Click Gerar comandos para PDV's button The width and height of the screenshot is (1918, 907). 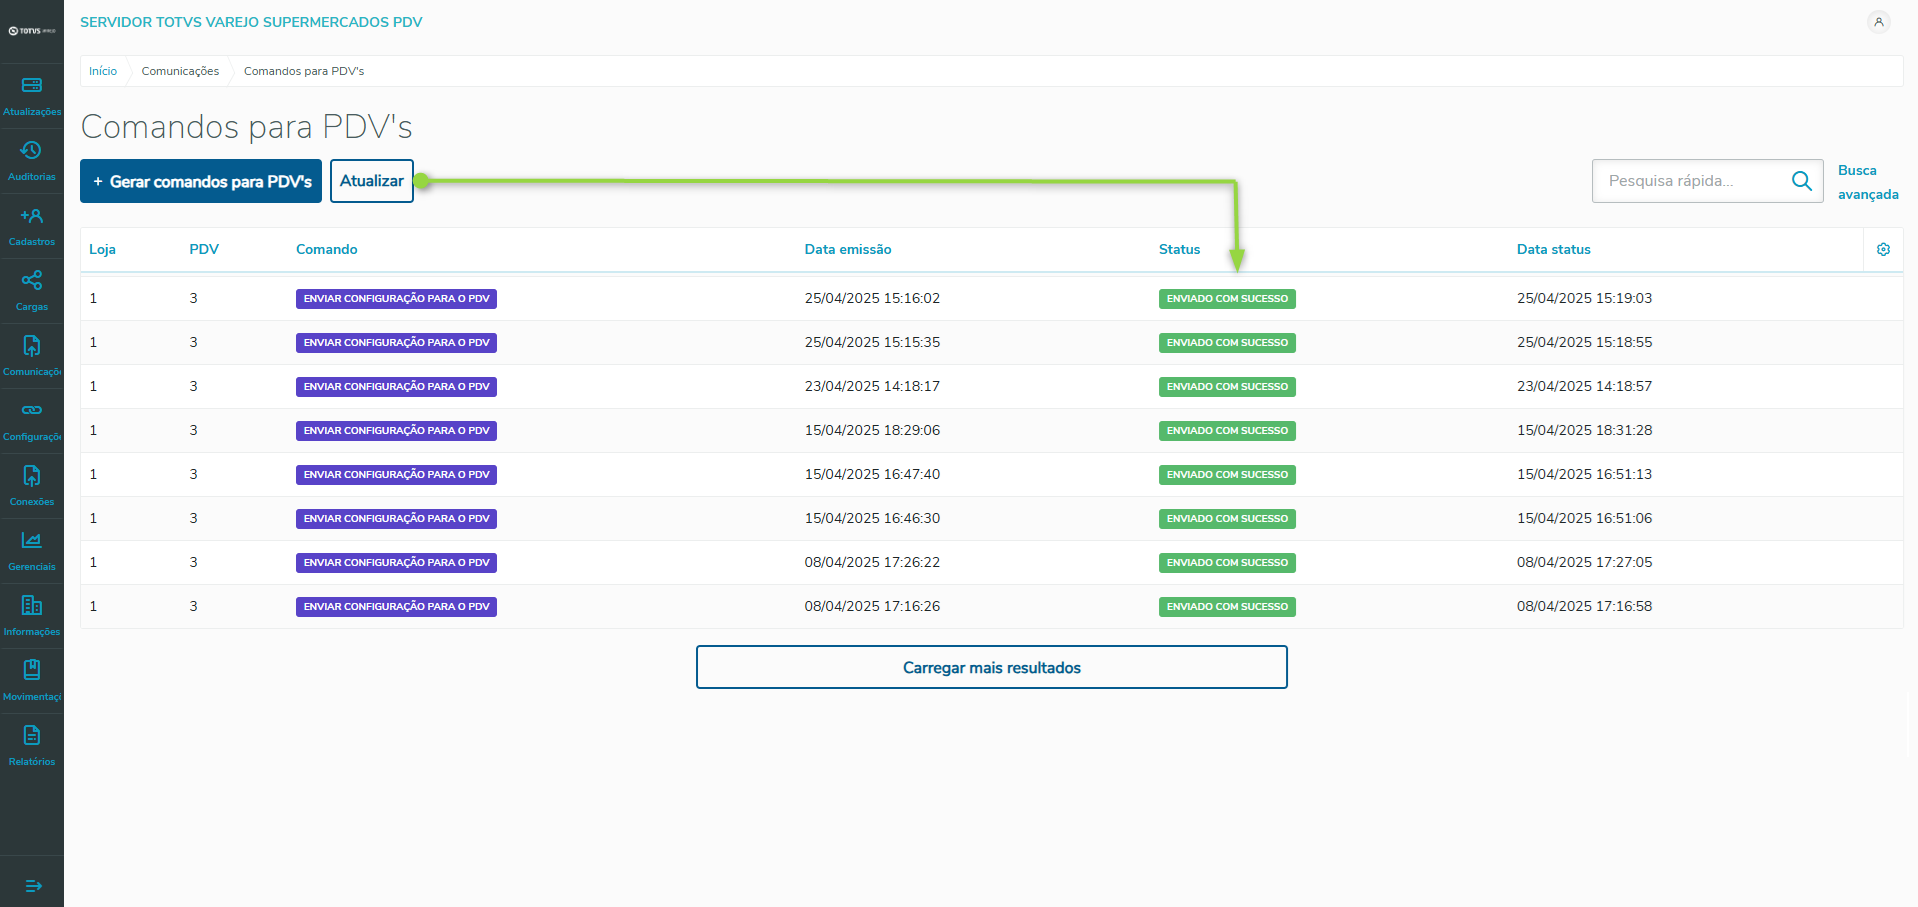[201, 181]
